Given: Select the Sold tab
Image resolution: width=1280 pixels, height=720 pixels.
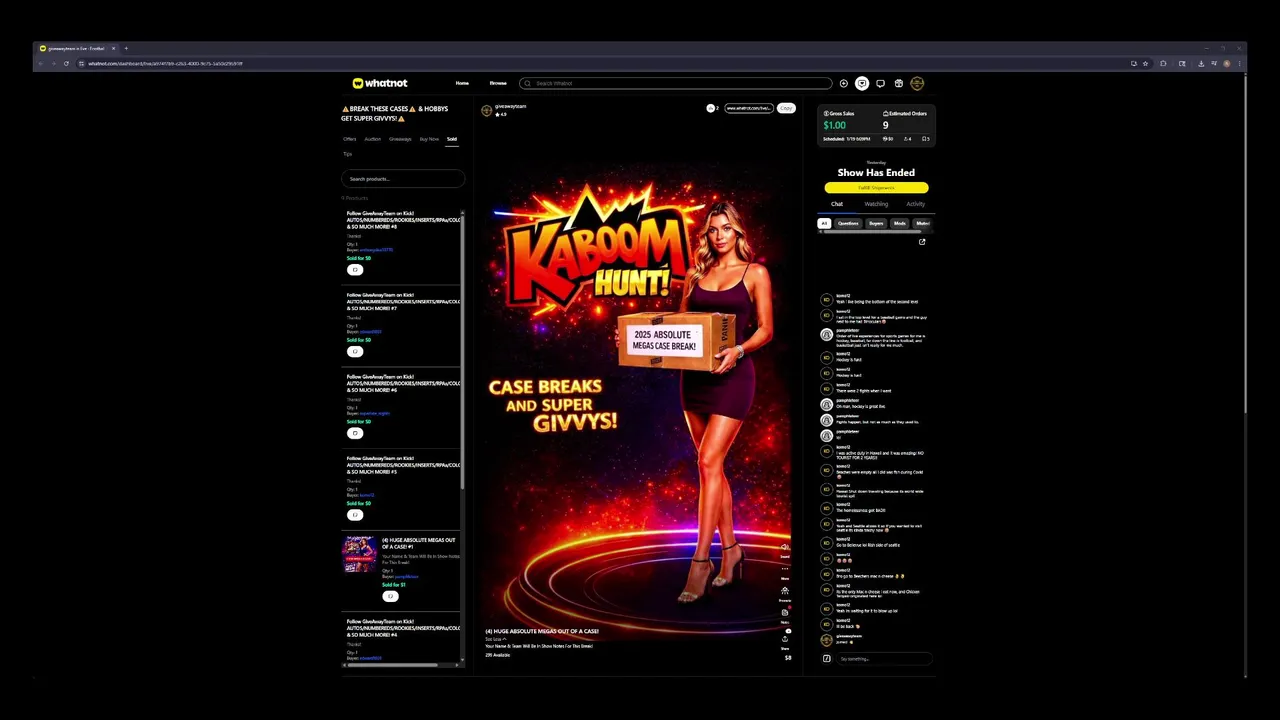Looking at the screenshot, I should click(x=452, y=139).
